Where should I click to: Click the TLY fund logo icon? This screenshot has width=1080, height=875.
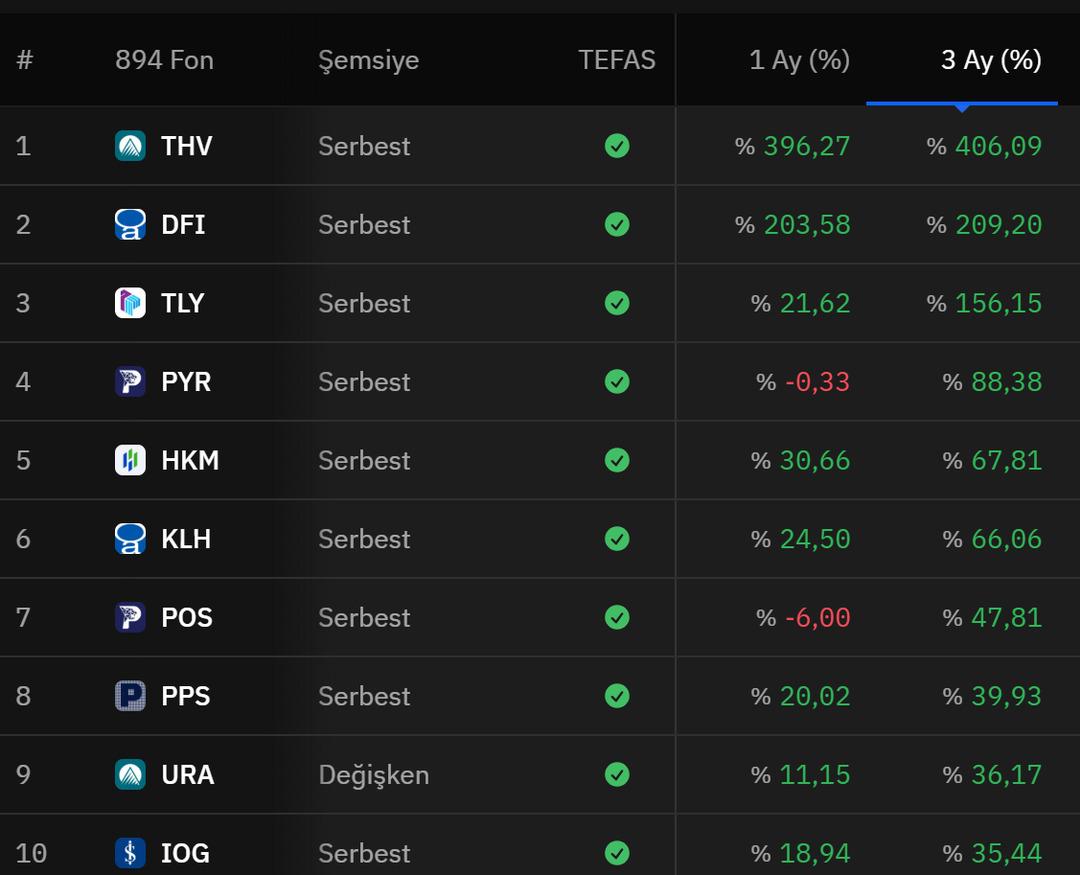(x=130, y=303)
